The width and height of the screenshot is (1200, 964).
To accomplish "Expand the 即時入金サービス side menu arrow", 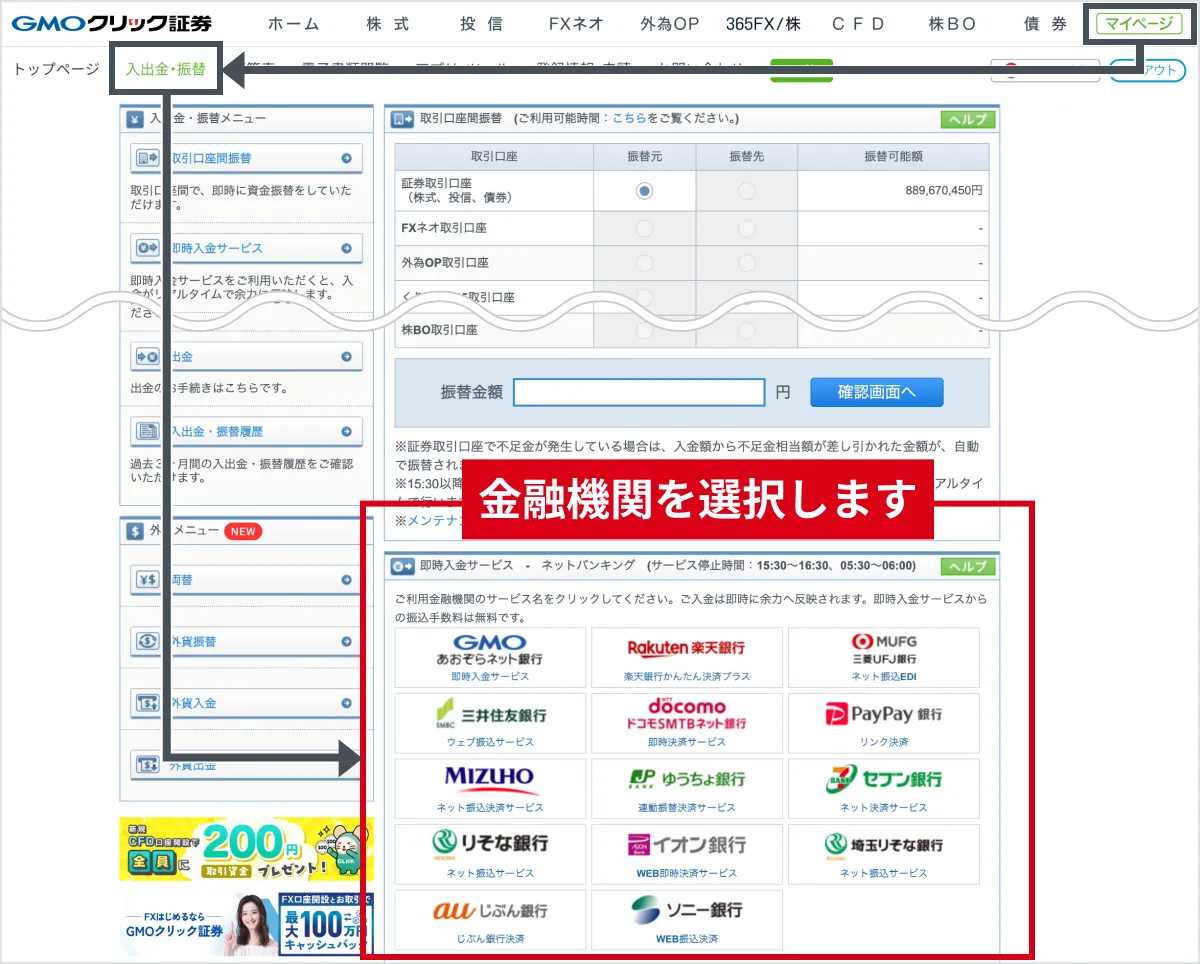I will pyautogui.click(x=346, y=248).
